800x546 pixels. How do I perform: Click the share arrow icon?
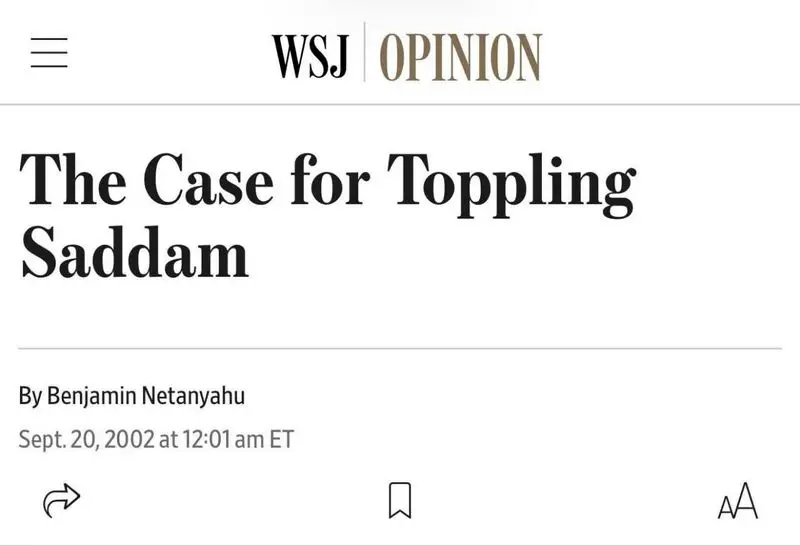coord(61,500)
